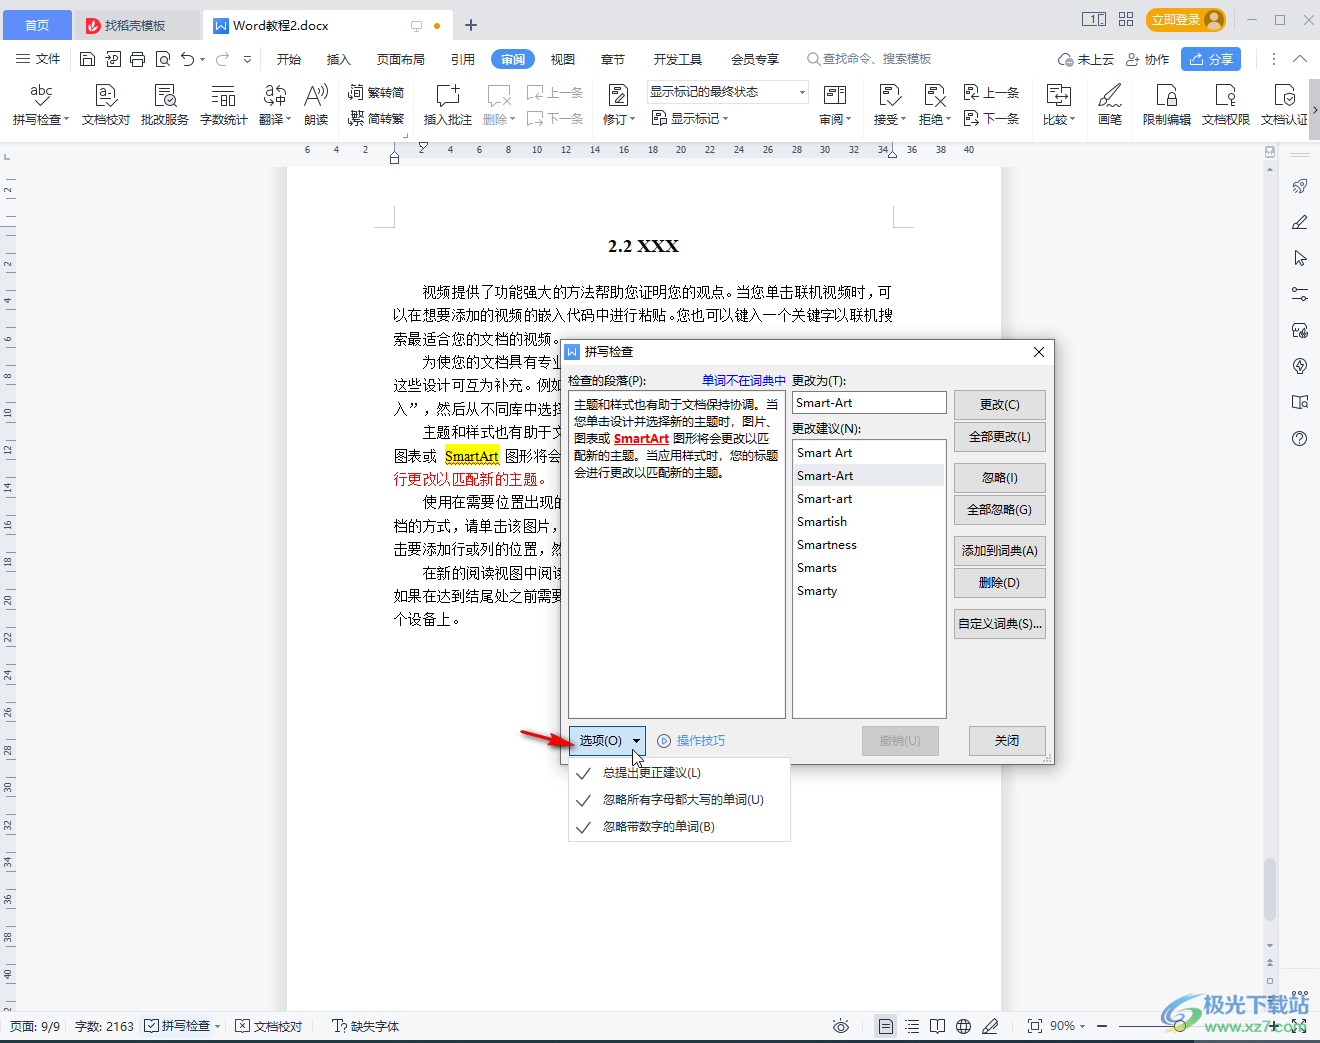Click zoom out minus button
The width and height of the screenshot is (1320, 1043).
pyautogui.click(x=1102, y=1026)
